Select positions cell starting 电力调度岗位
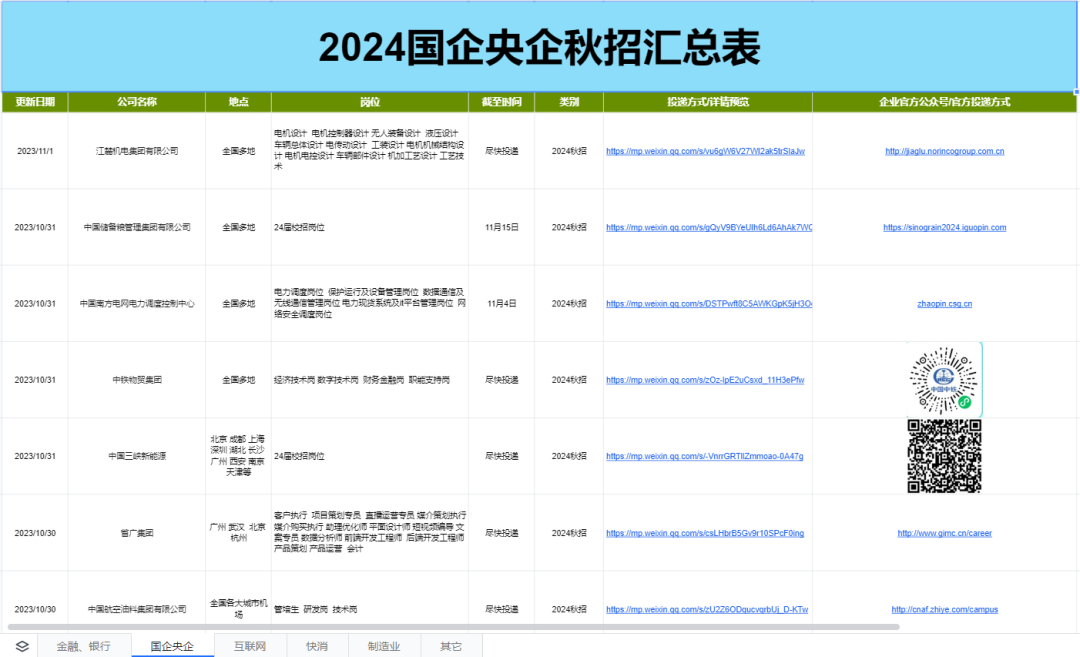This screenshot has height=657, width=1080. (x=370, y=304)
